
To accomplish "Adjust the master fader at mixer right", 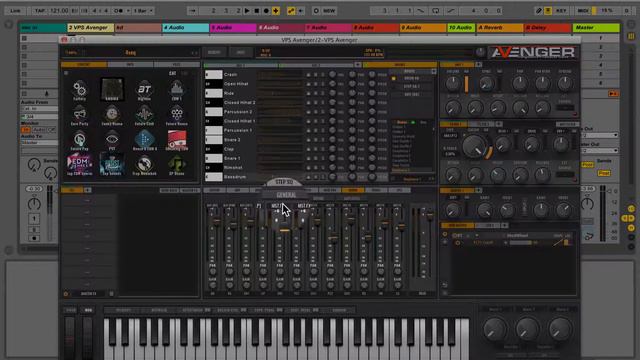I will point(429,216).
